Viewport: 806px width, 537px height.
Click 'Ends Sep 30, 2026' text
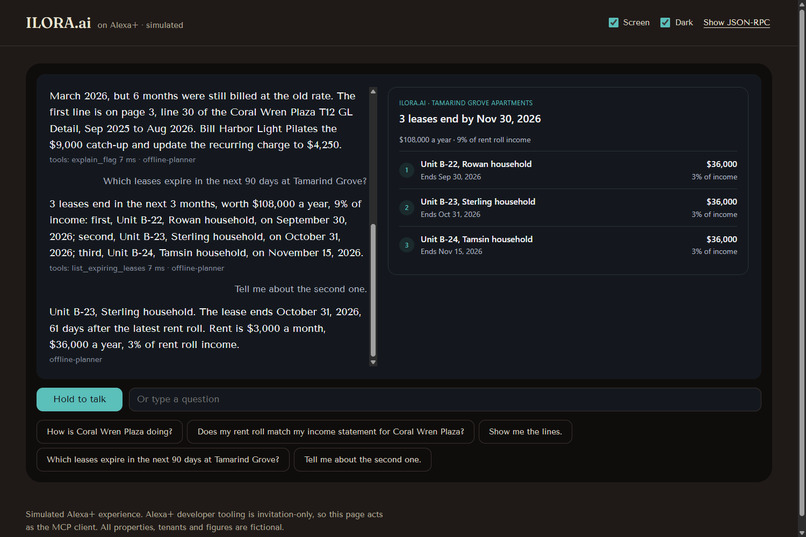click(451, 177)
